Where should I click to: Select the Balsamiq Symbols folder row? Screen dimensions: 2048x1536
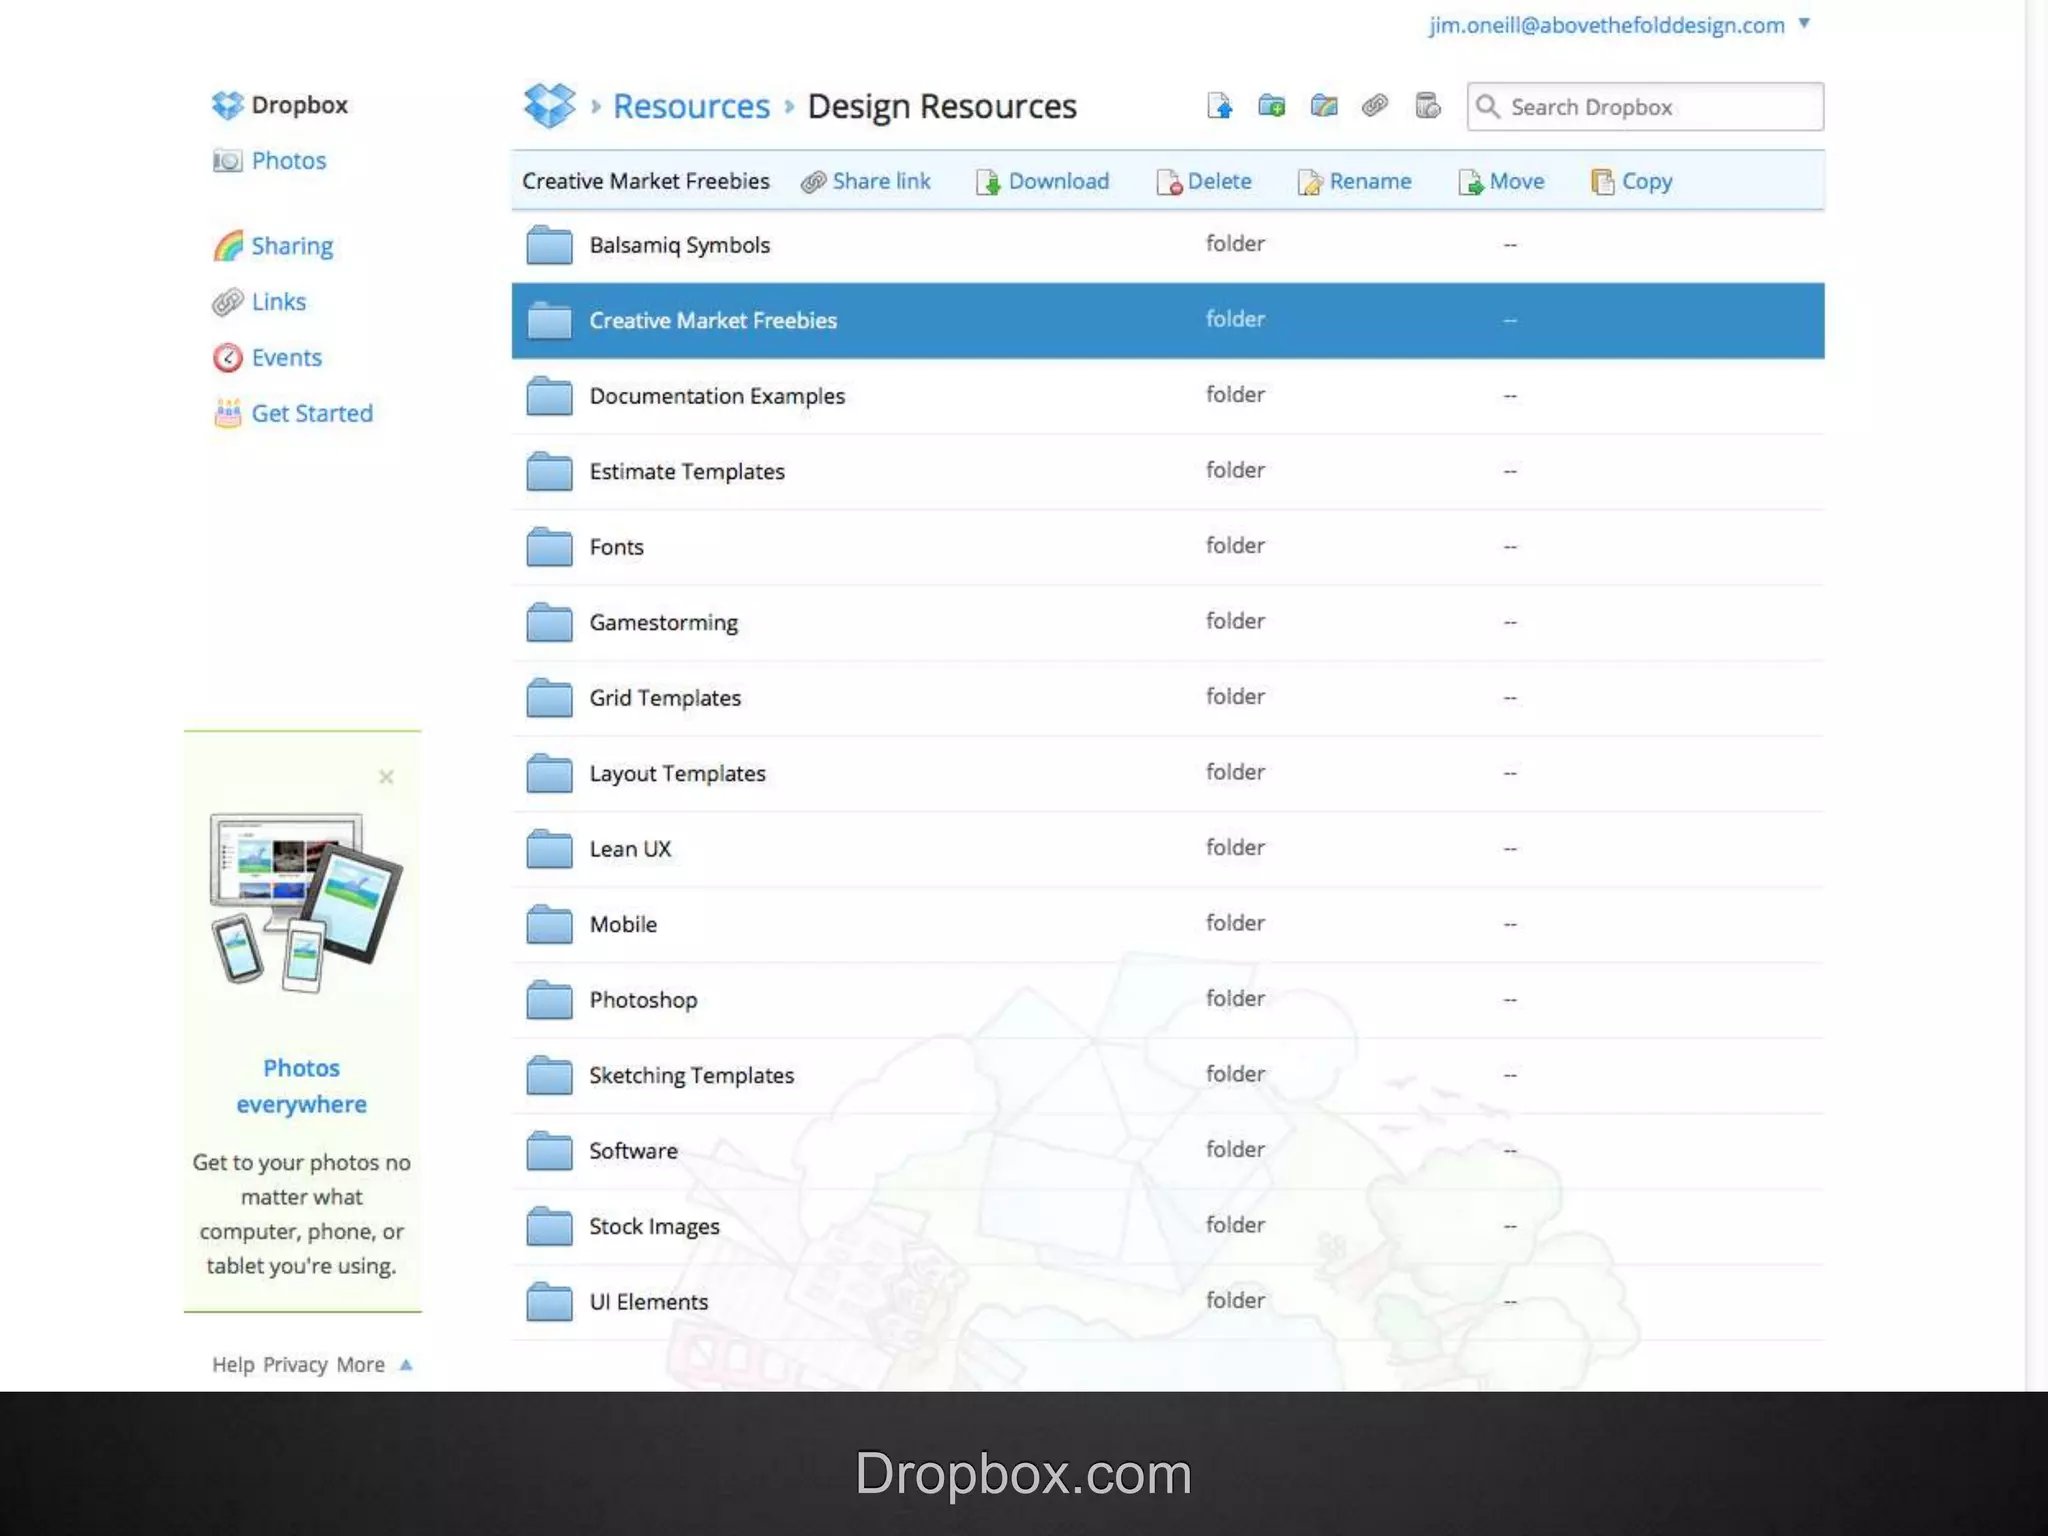pyautogui.click(x=1168, y=245)
